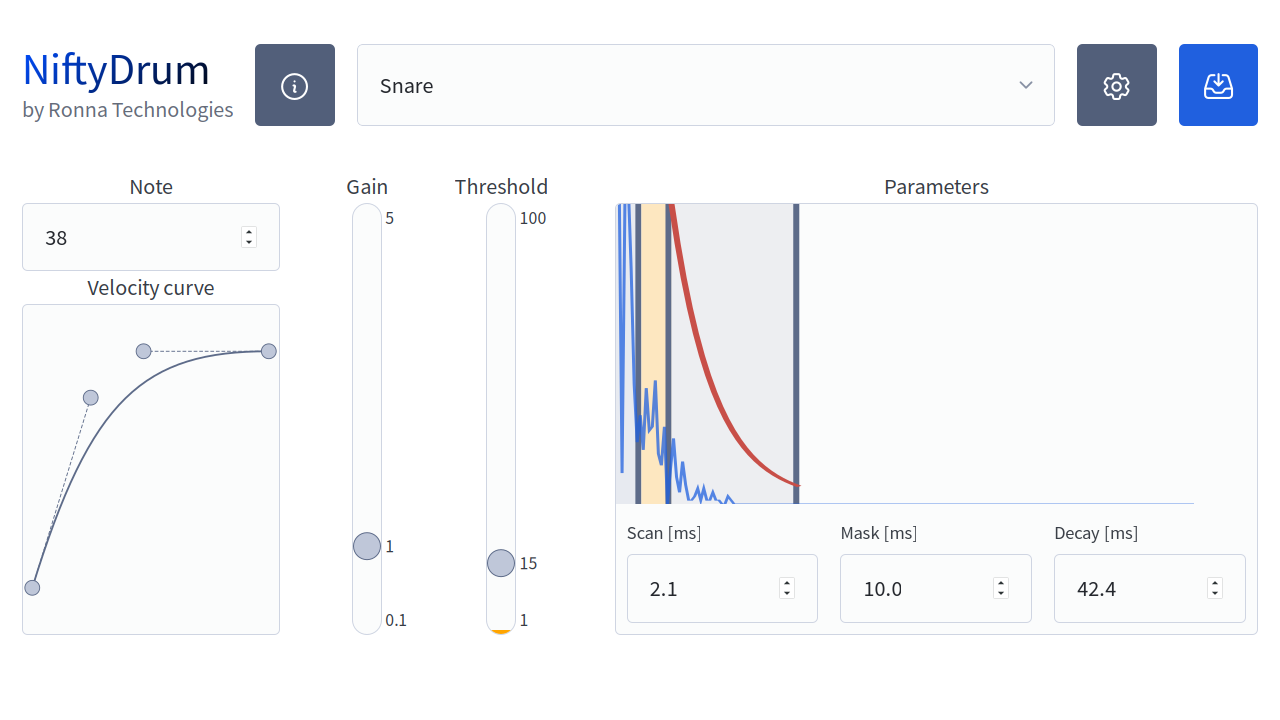Click the Threshold slider handle
Screen dimensions: 1280x720
pos(501,563)
